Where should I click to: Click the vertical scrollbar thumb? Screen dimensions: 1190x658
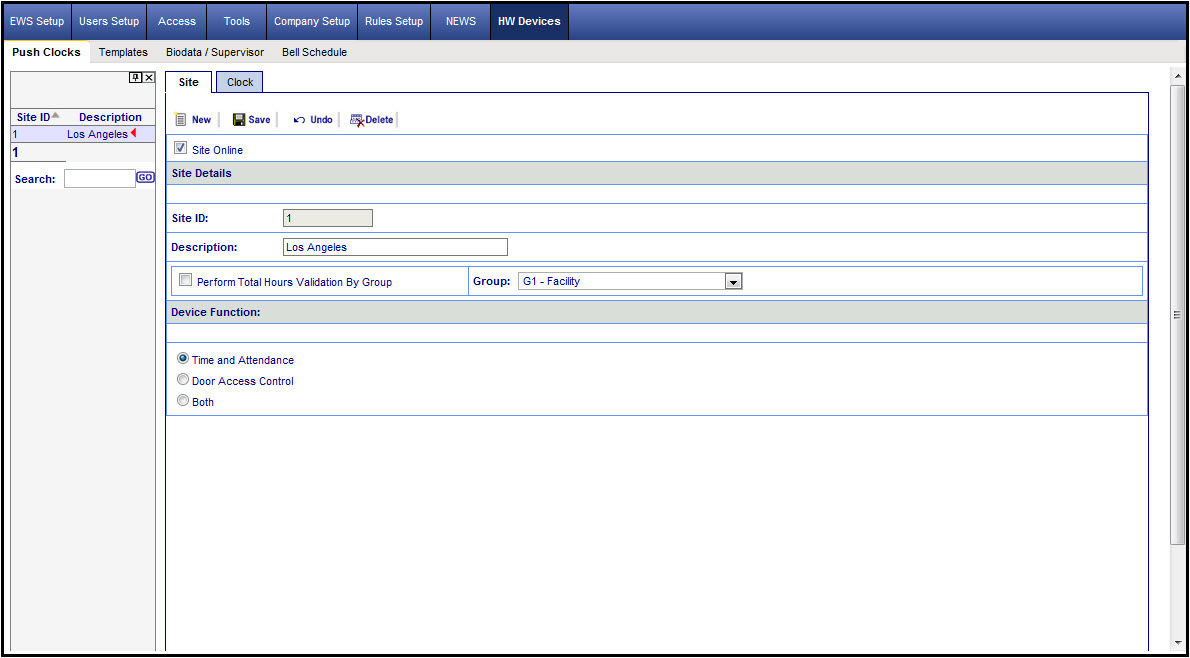1177,314
